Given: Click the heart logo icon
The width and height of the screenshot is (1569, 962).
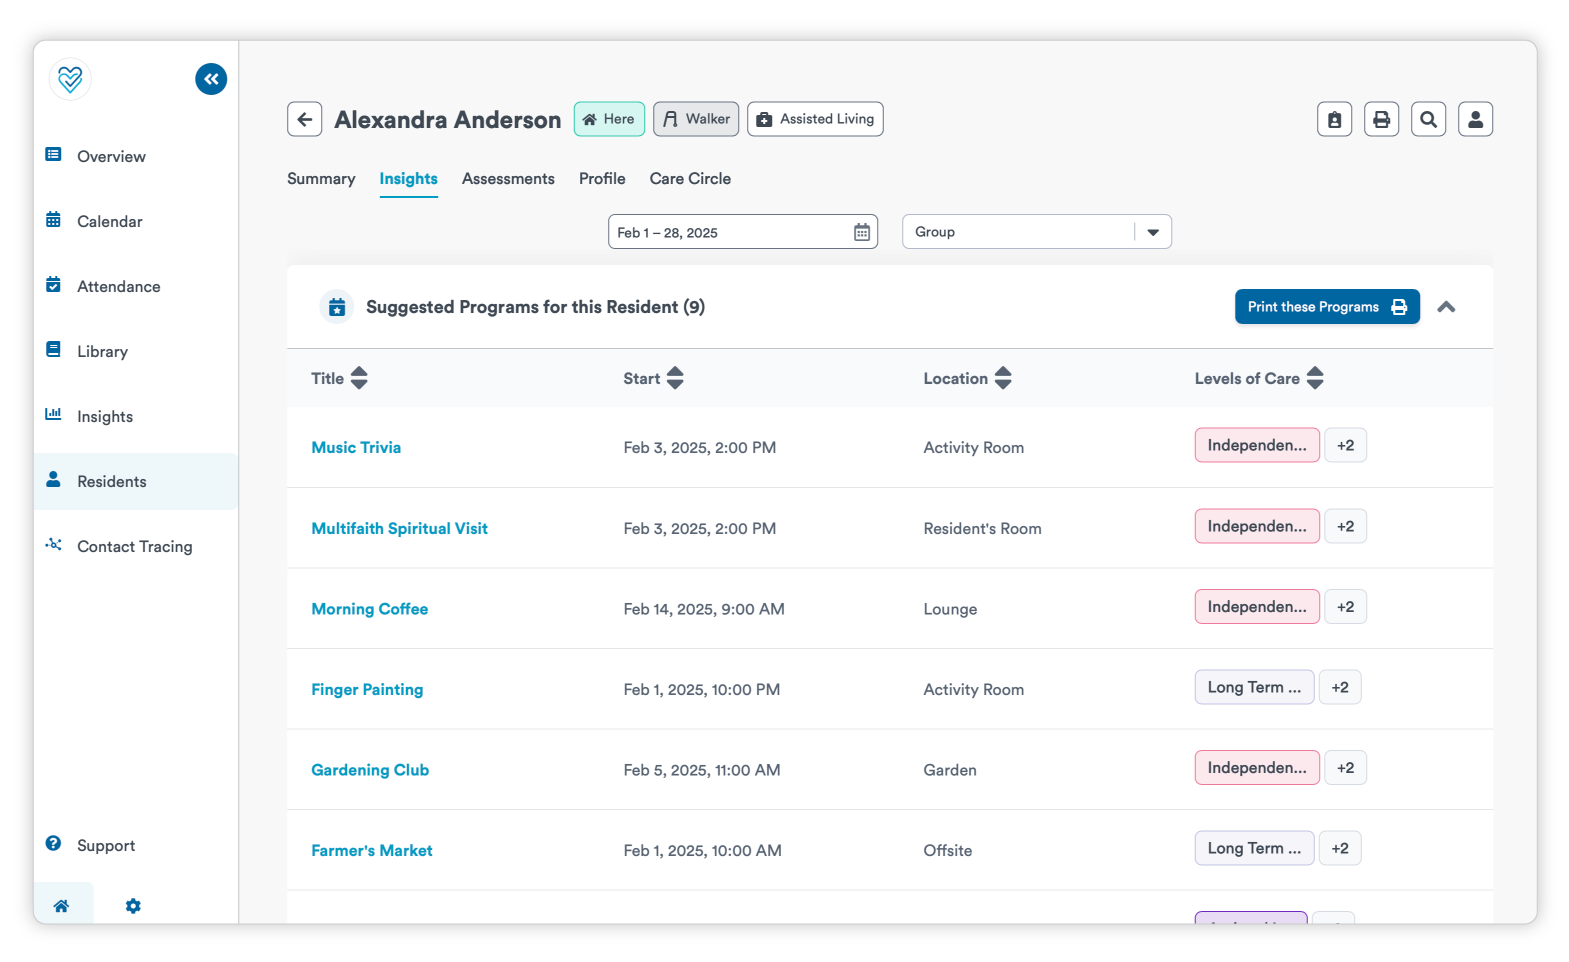Looking at the screenshot, I should pyautogui.click(x=70, y=79).
